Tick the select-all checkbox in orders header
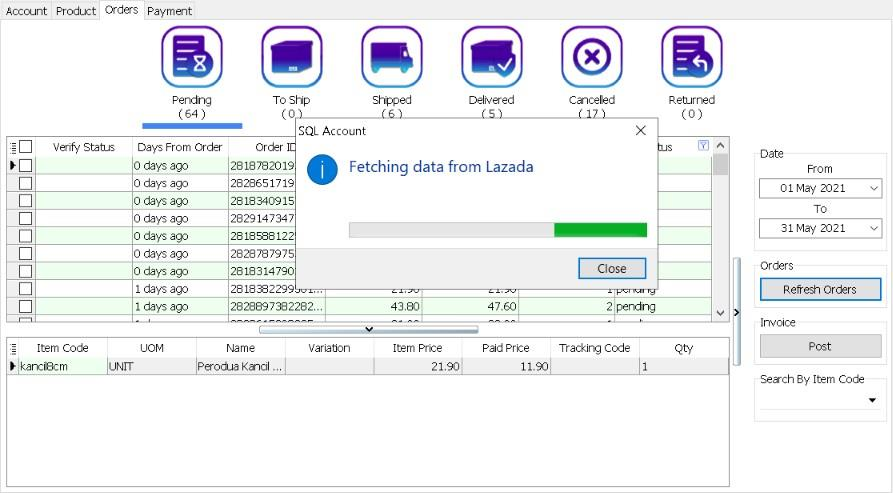The image size is (893, 493). 26,147
